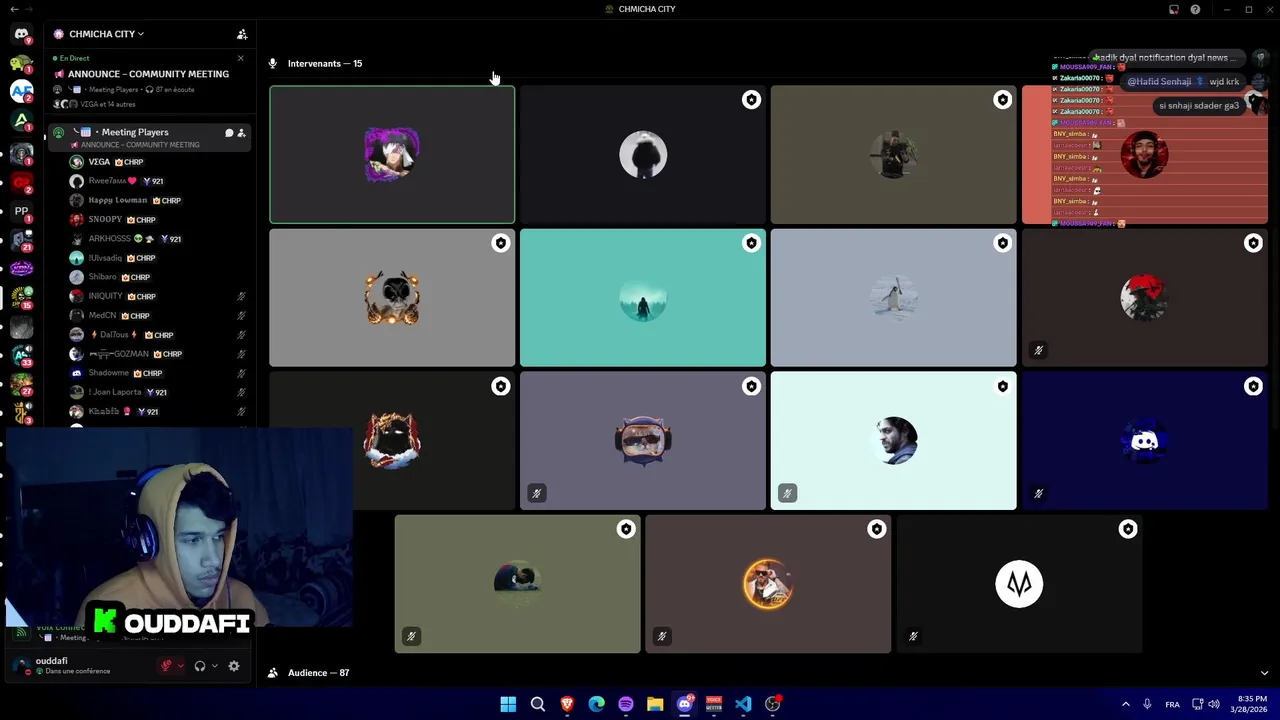Open the microphone input options arrow

point(180,666)
